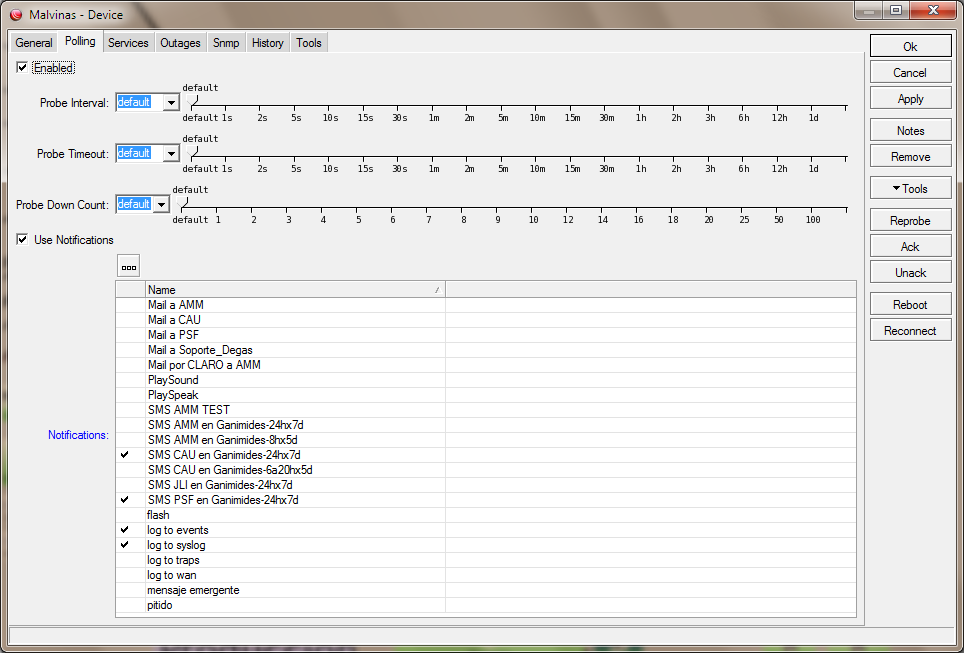Viewport: 964px width, 653px height.
Task: Uncheck SMS CAU en Ganimides-24hx7d notification
Action: [x=125, y=455]
